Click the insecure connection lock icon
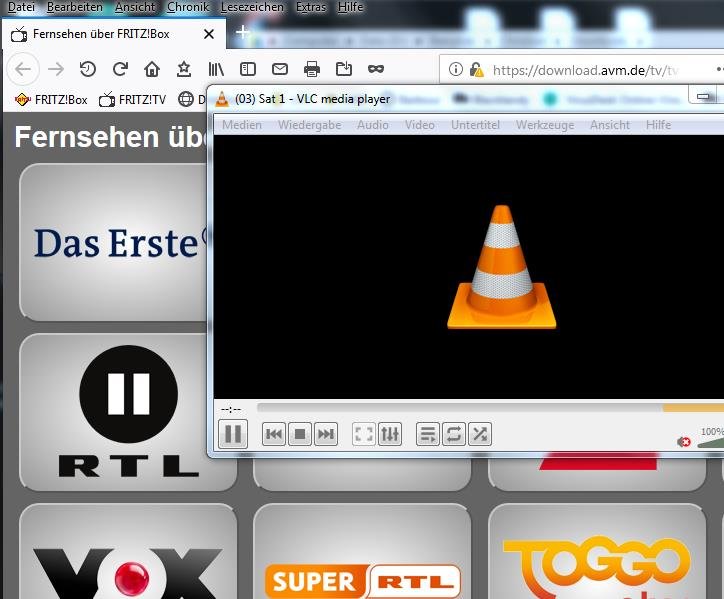Viewport: 724px width, 599px height. [x=476, y=70]
